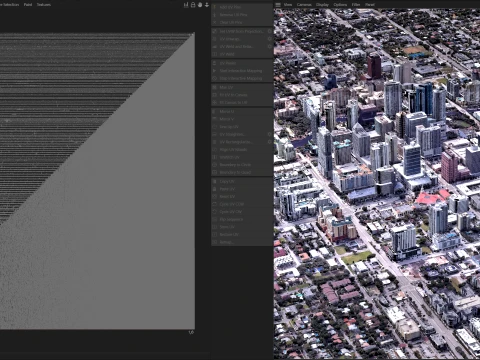Viewport: 480px width, 360px height.
Task: Choose the Store UV command
Action: click(x=242, y=227)
